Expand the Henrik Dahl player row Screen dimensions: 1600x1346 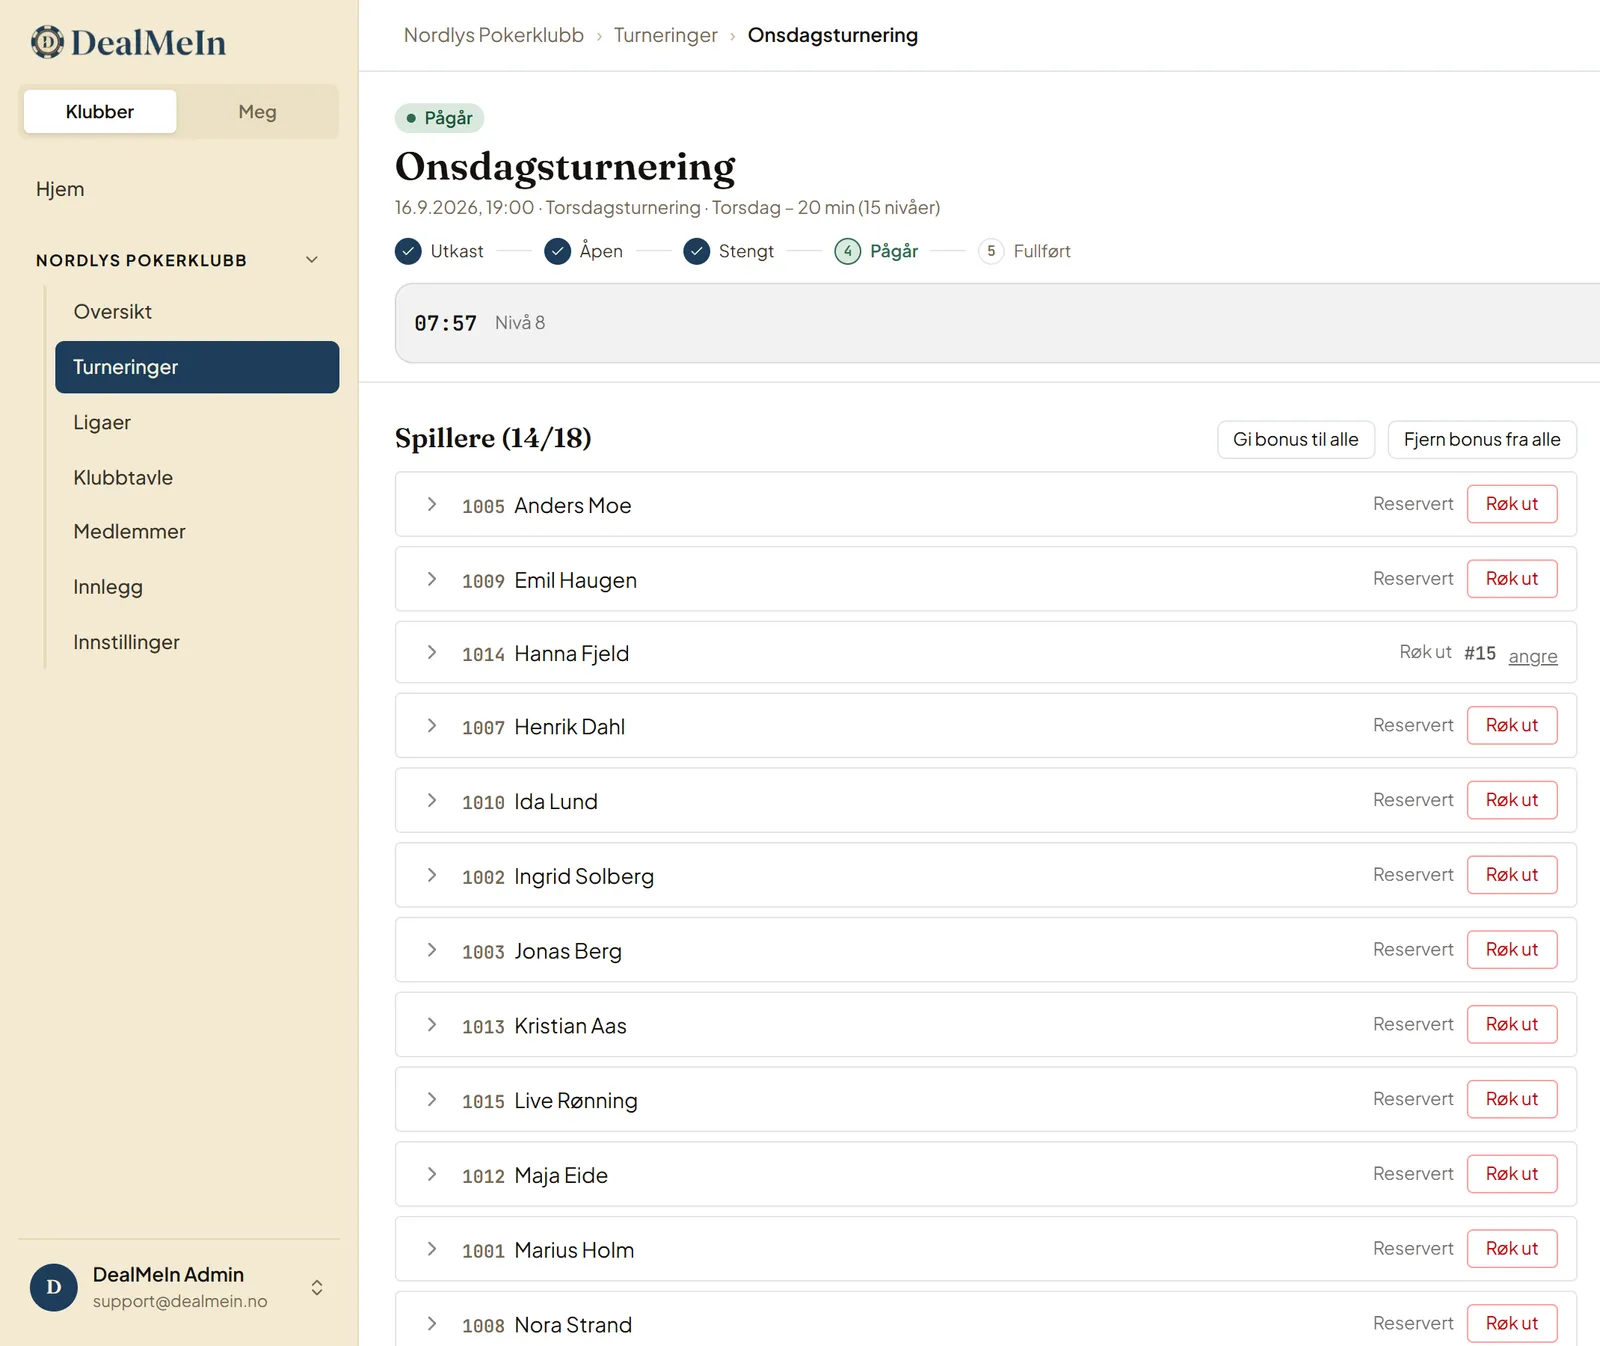pos(432,725)
